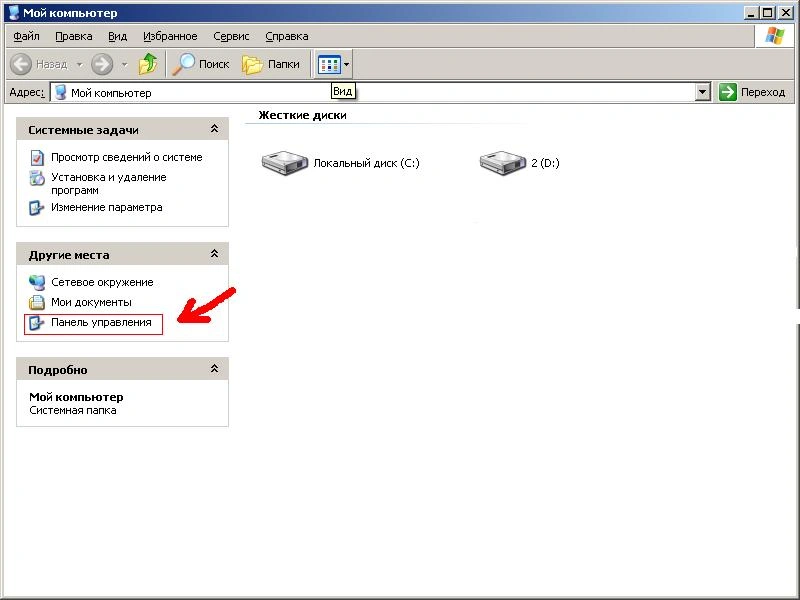Click the Переход go button
Screen dimensions: 800x600
(x=753, y=92)
